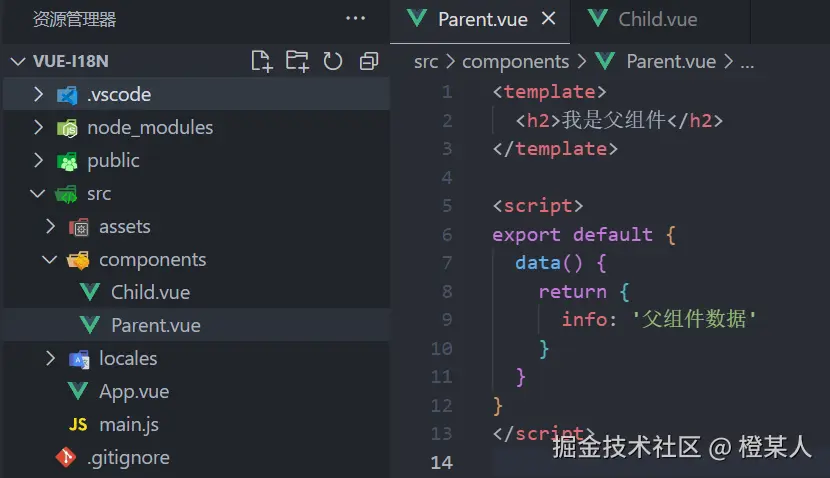This screenshot has height=478, width=830.
Task: Click the src folder icon
Action: 67,194
